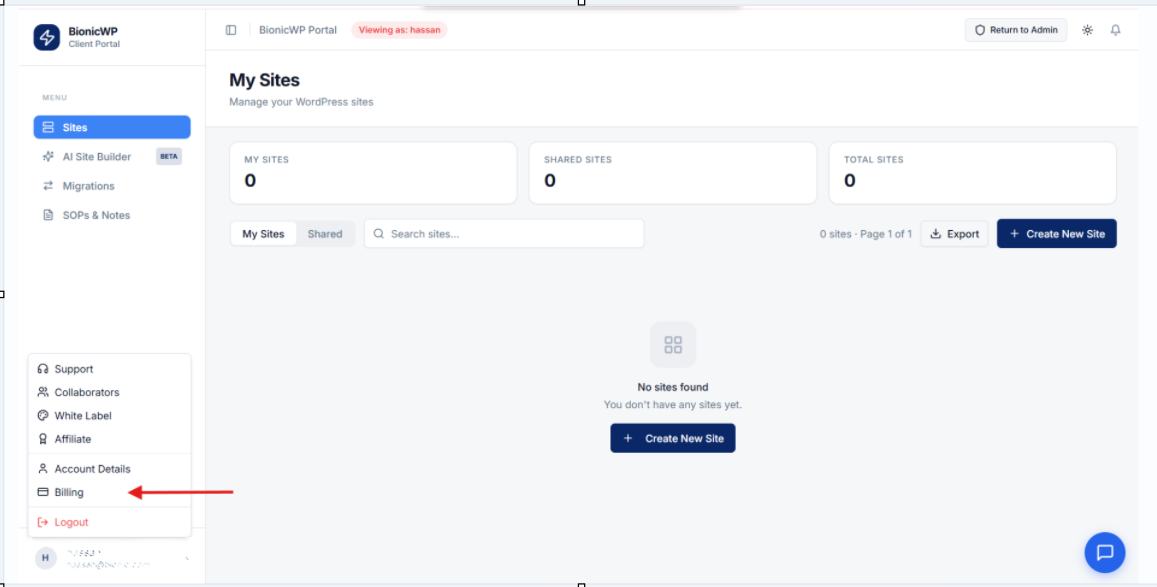
Task: Click the empty-state grid icon
Action: (673, 344)
